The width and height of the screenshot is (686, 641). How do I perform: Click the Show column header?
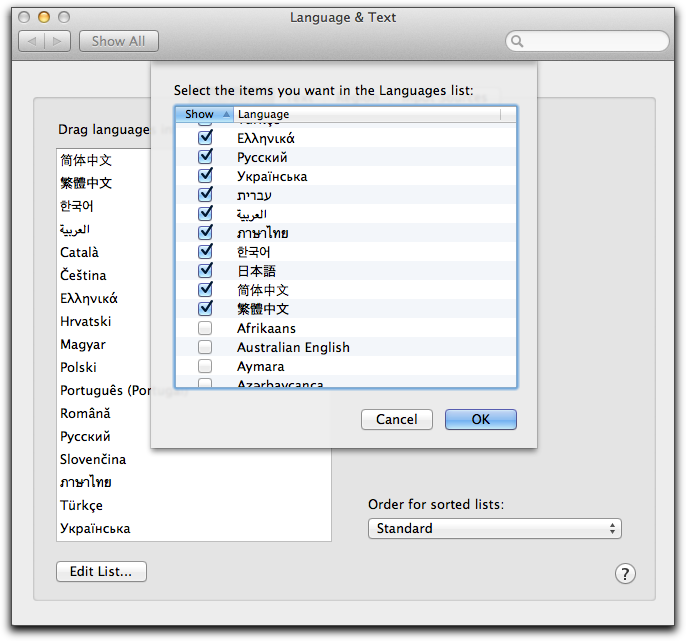(204, 114)
